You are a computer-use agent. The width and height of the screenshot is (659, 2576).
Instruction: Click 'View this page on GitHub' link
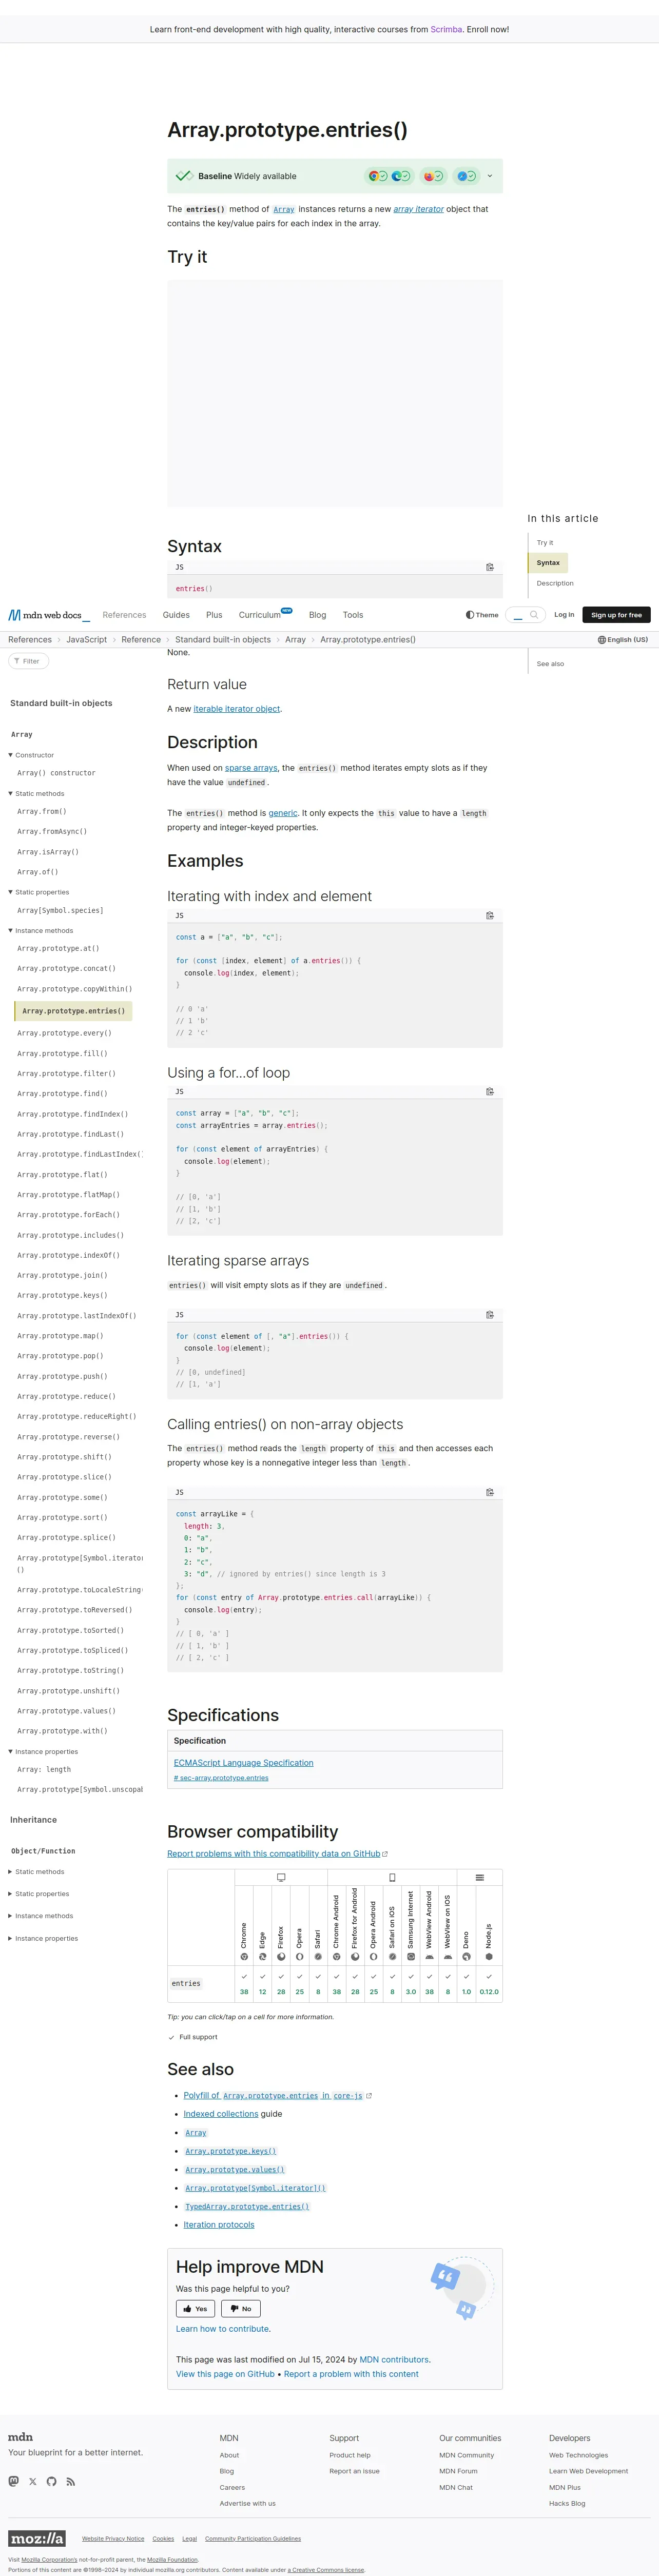pos(225,2374)
